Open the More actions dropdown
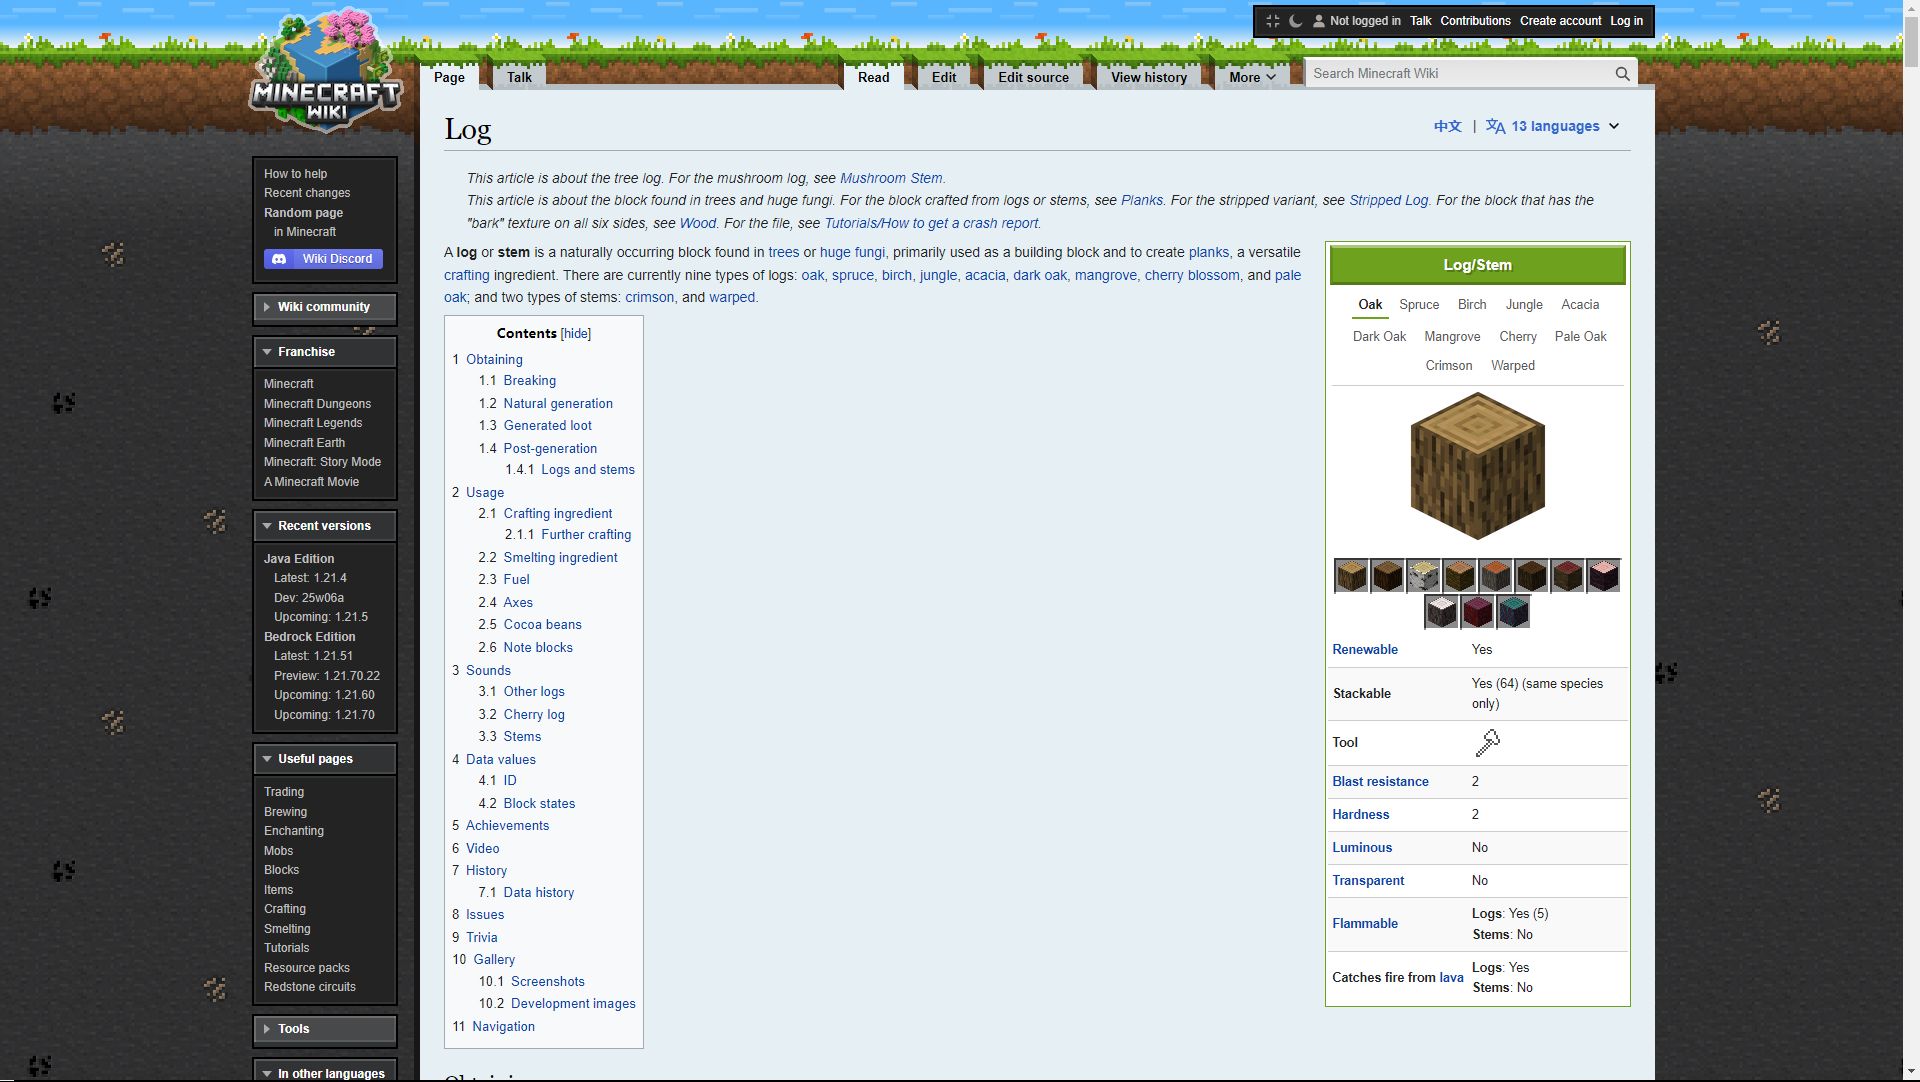The image size is (1920, 1082). 1252,77
